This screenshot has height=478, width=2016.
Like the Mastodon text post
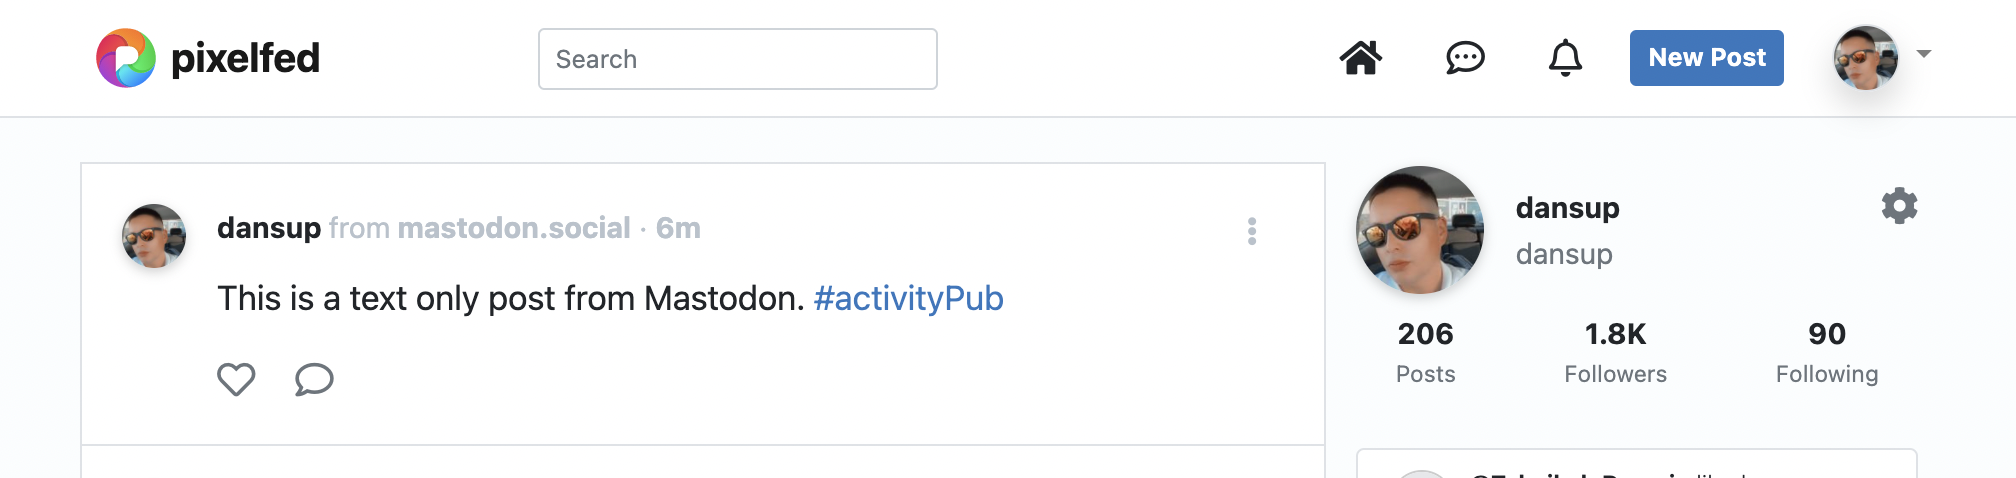[x=236, y=379]
